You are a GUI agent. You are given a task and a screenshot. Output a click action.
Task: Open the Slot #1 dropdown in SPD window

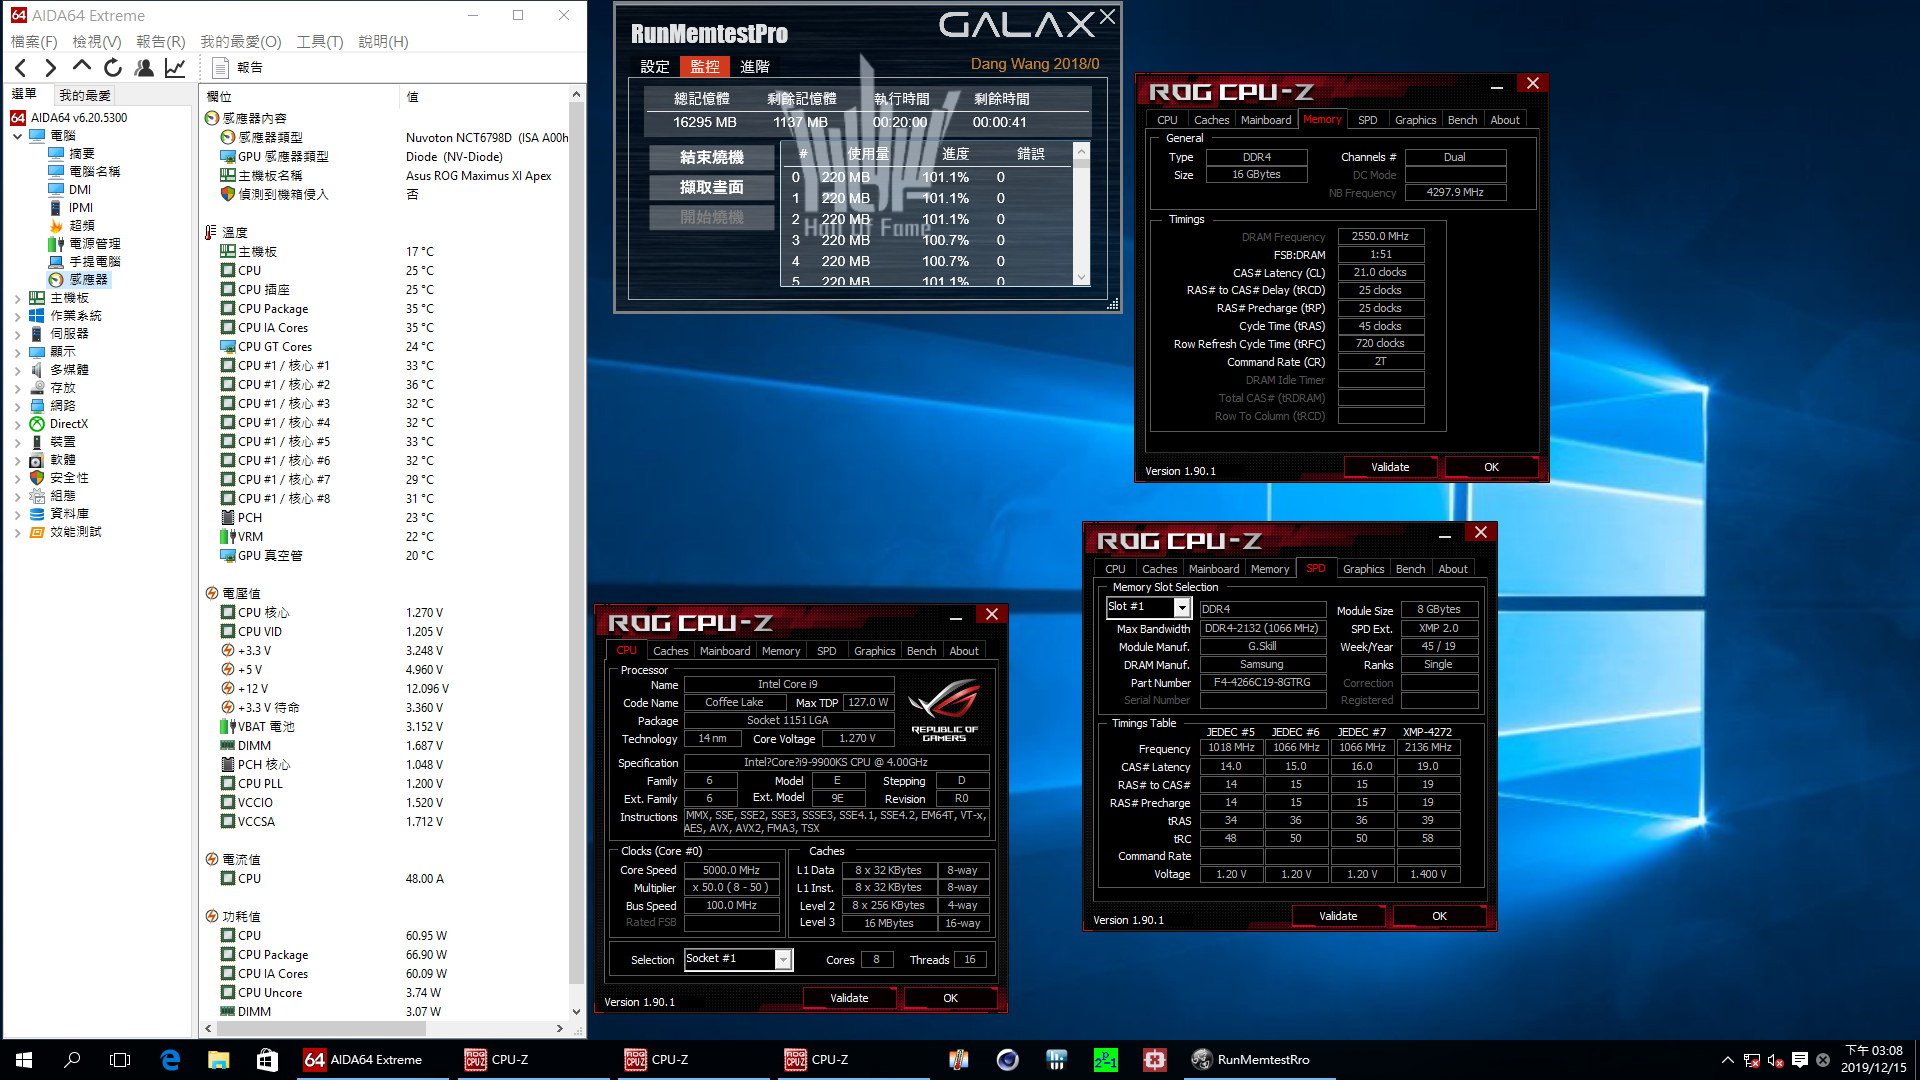click(1181, 607)
